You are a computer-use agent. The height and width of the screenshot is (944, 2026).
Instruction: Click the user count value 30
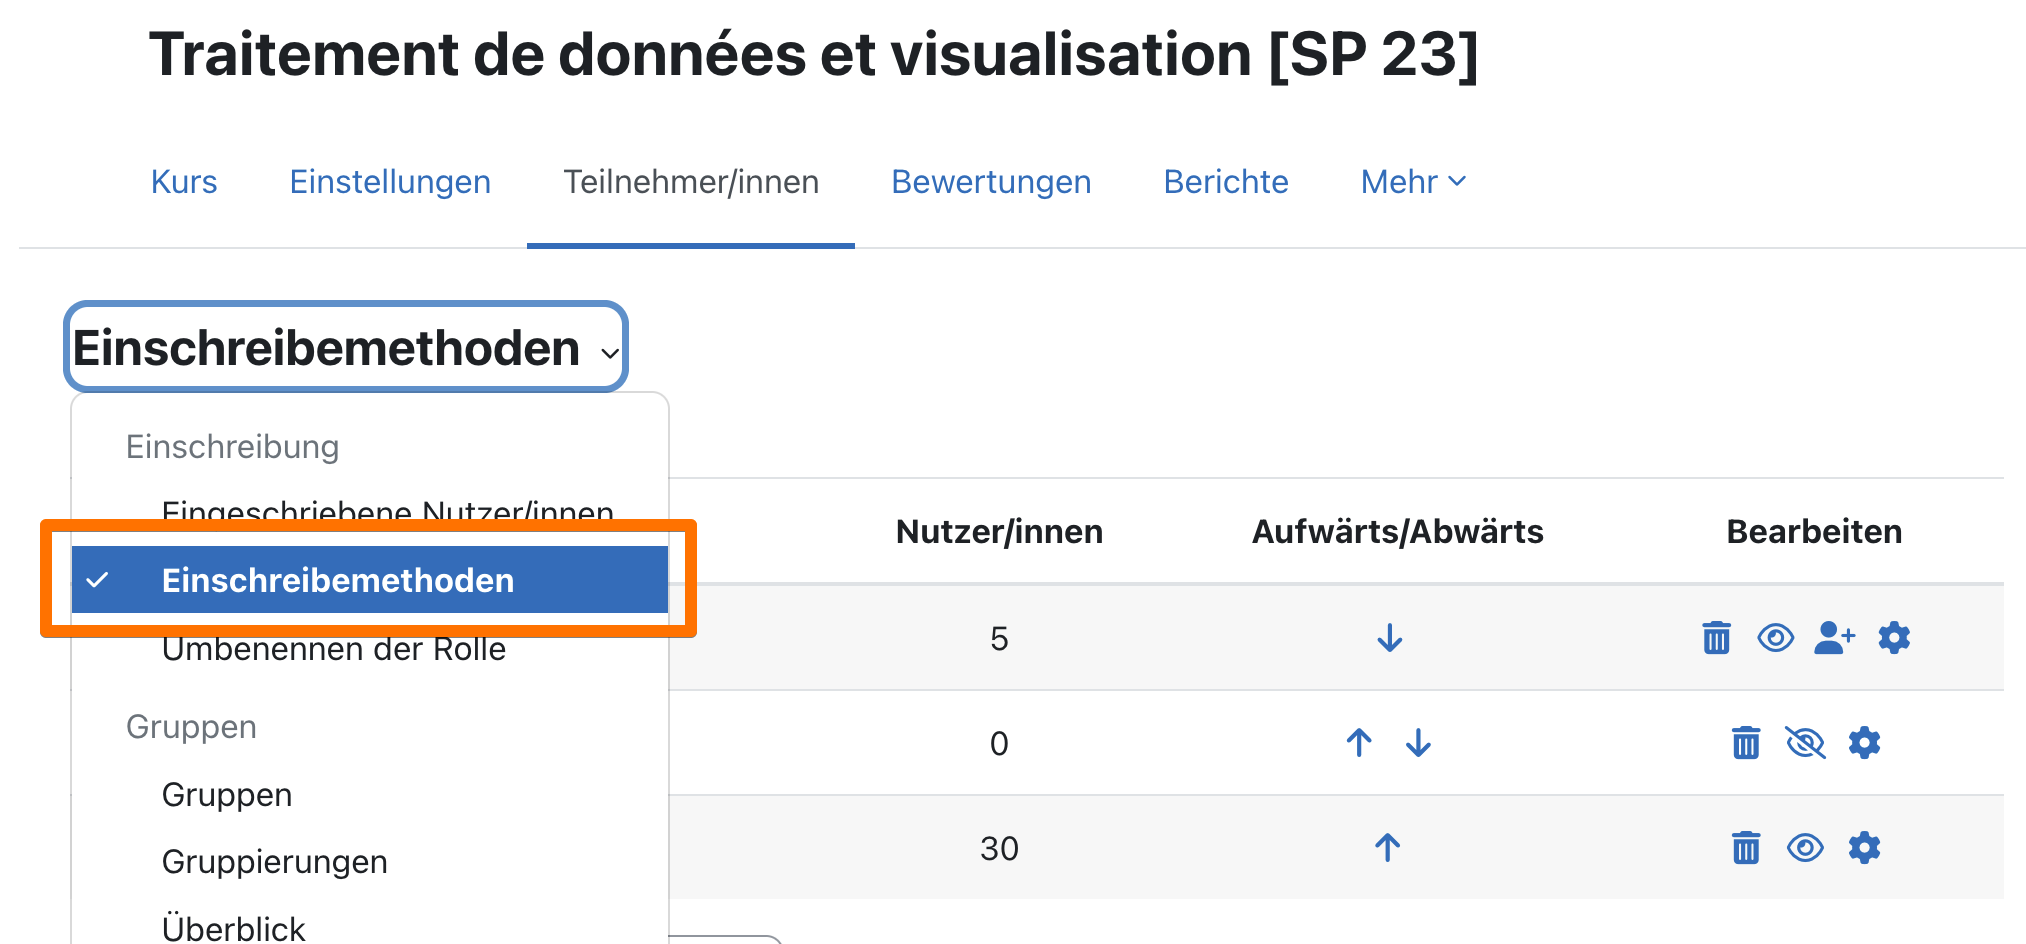(x=999, y=848)
